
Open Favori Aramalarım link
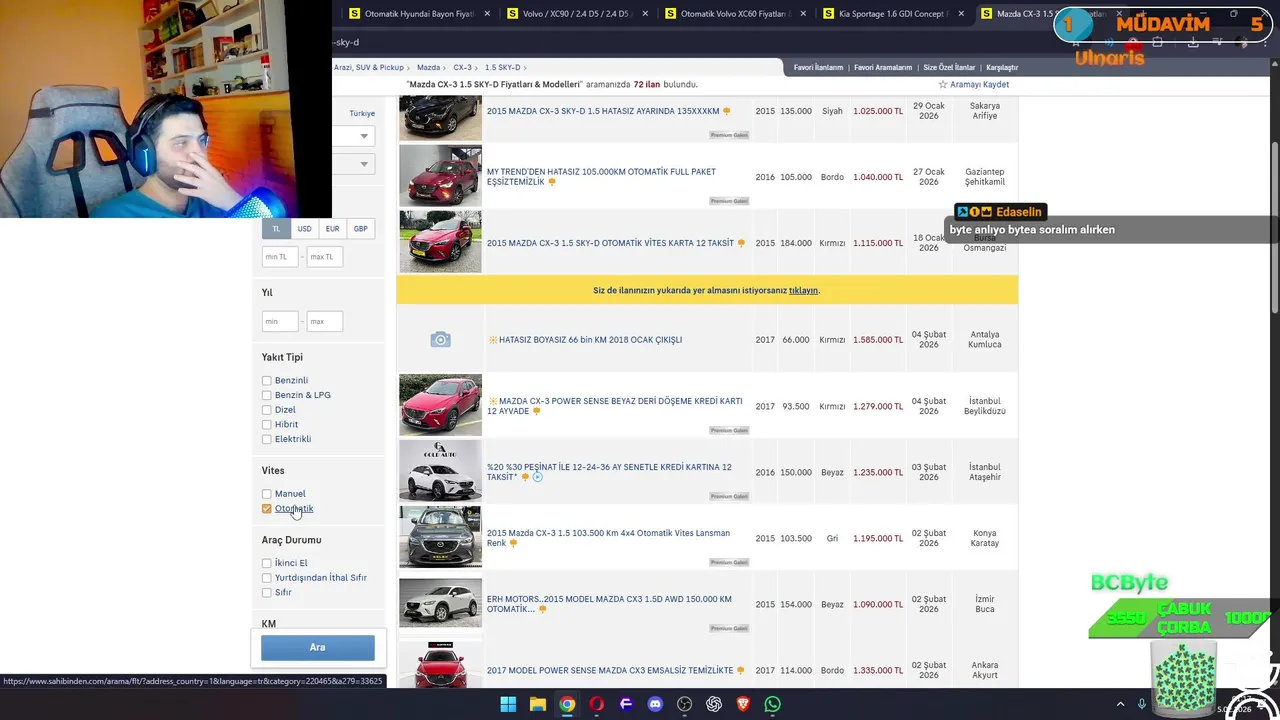[x=883, y=68]
